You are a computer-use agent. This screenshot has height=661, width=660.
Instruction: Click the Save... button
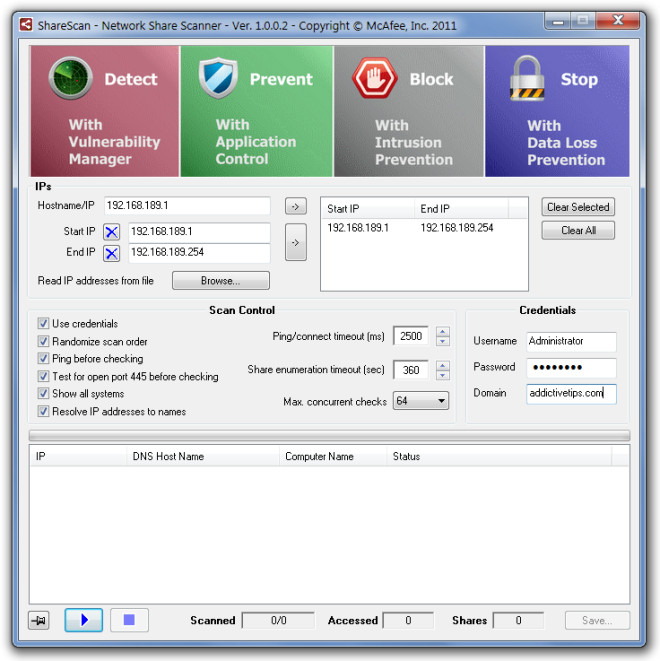597,621
